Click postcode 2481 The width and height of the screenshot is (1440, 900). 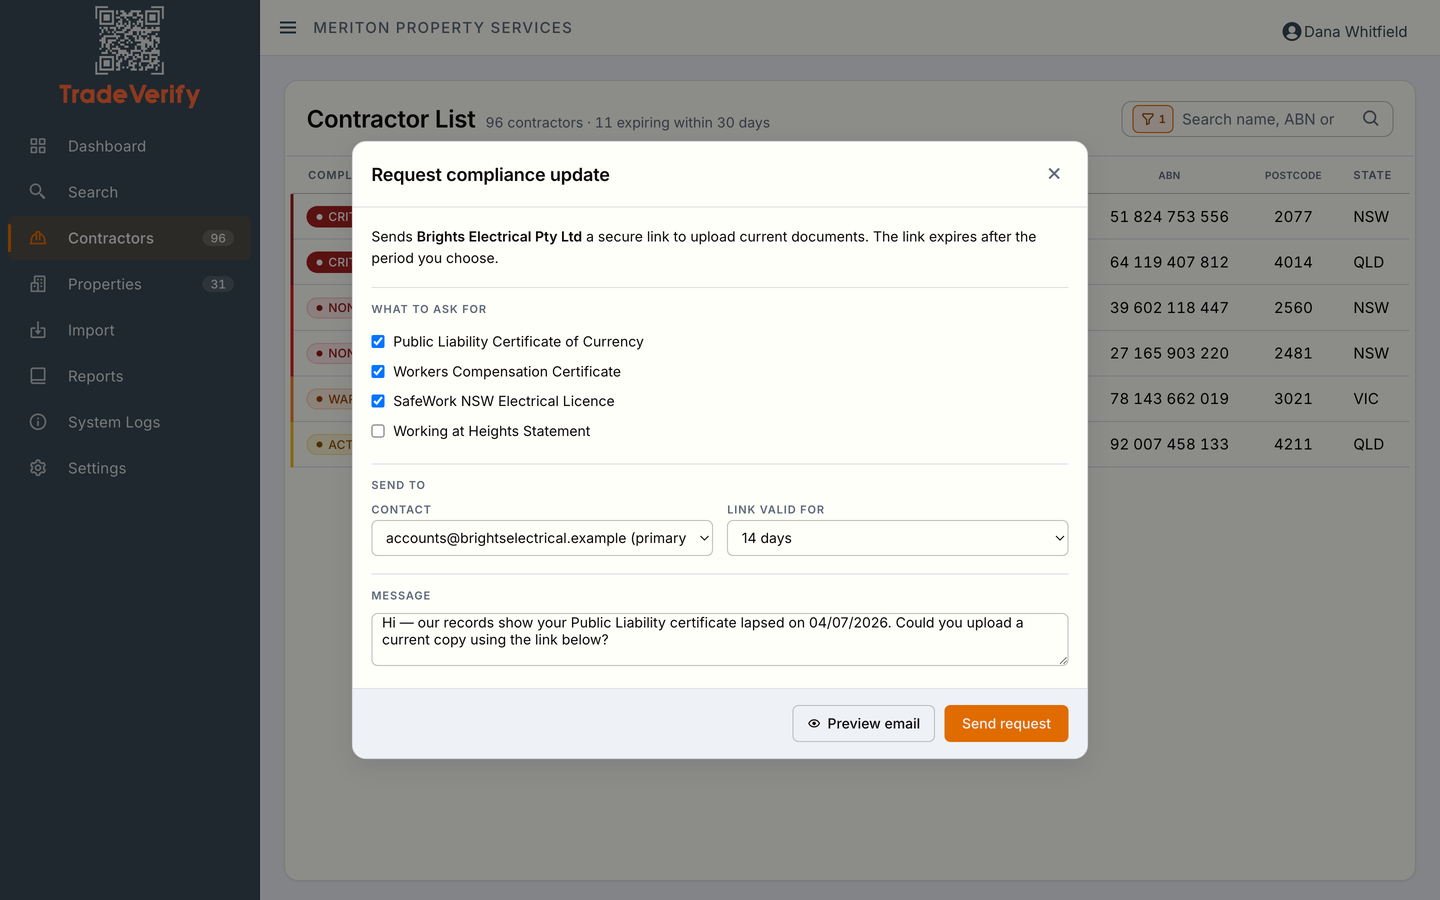pyautogui.click(x=1293, y=353)
